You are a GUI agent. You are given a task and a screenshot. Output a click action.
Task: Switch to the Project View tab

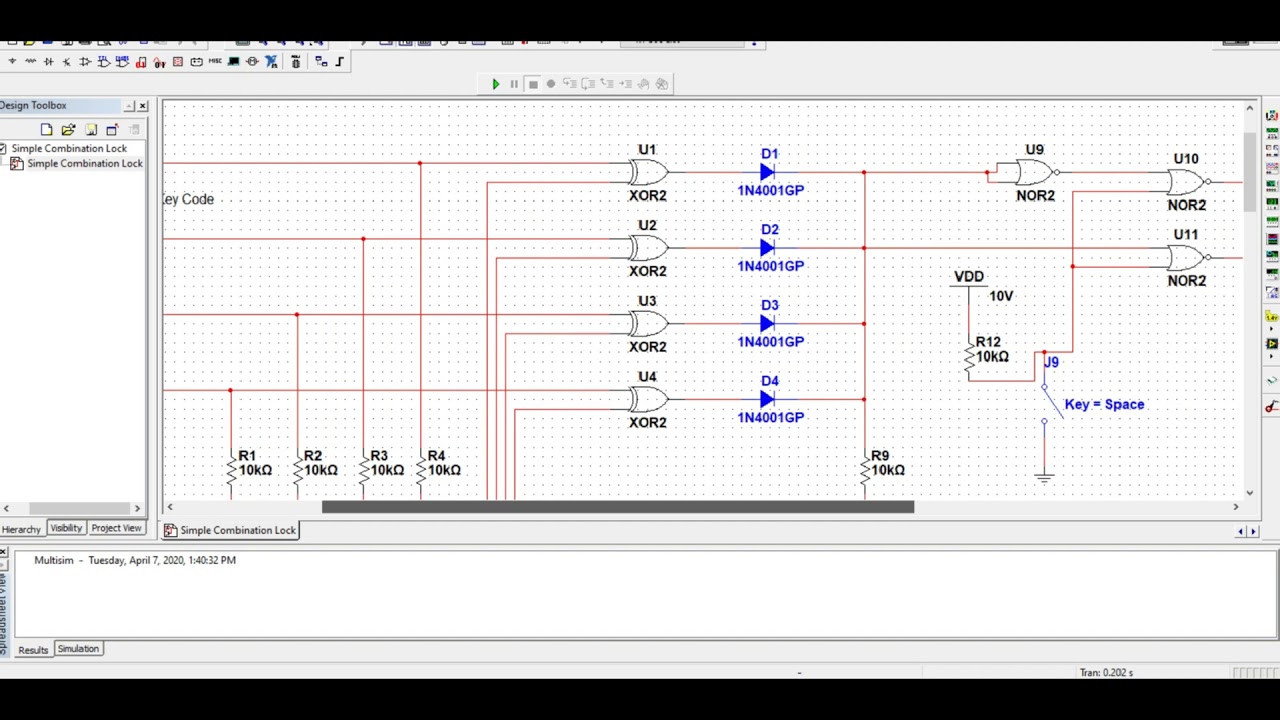click(116, 528)
